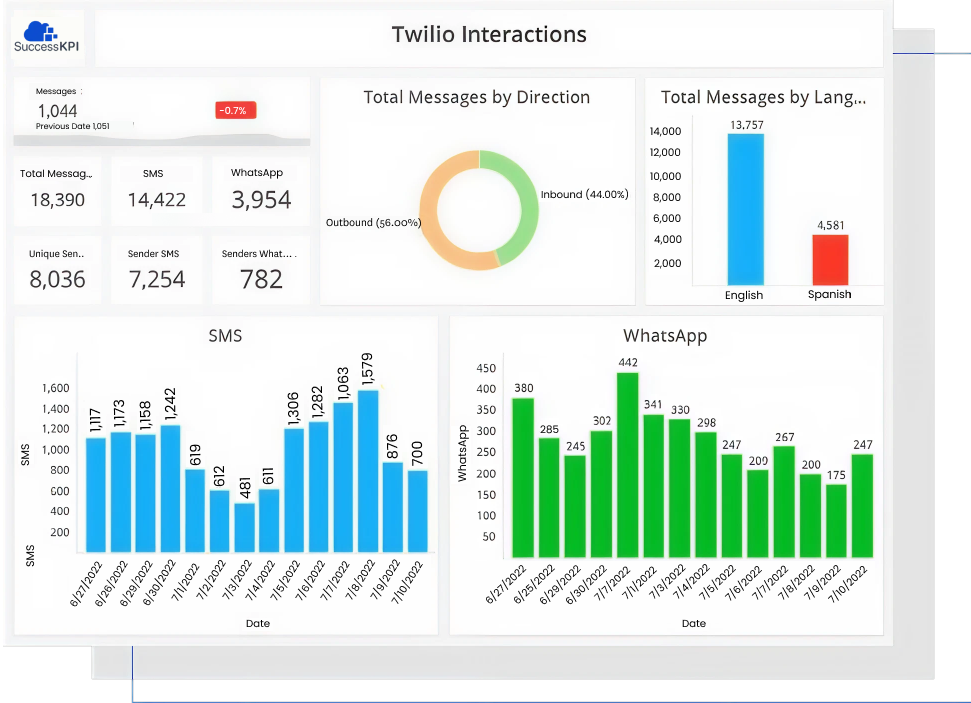The height and width of the screenshot is (703, 971).
Task: Select the SMS bar valued 1,242
Action: [x=170, y=489]
